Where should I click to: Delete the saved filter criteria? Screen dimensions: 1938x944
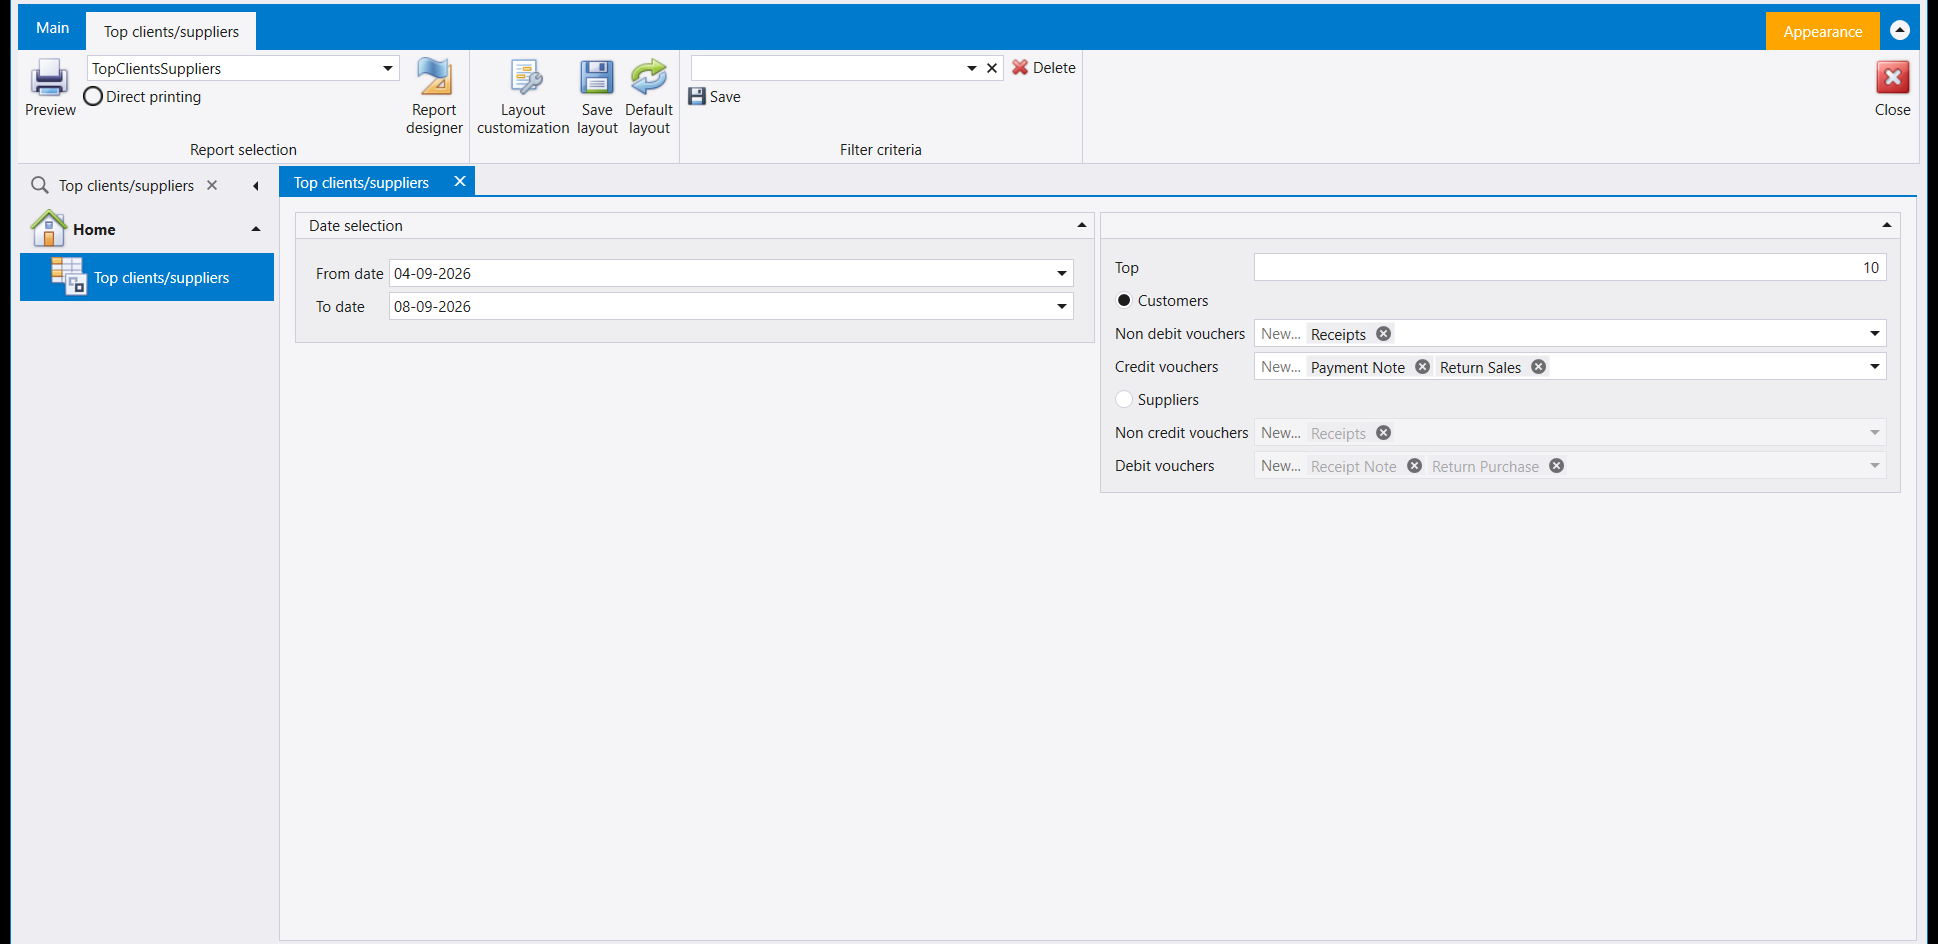click(x=1043, y=67)
